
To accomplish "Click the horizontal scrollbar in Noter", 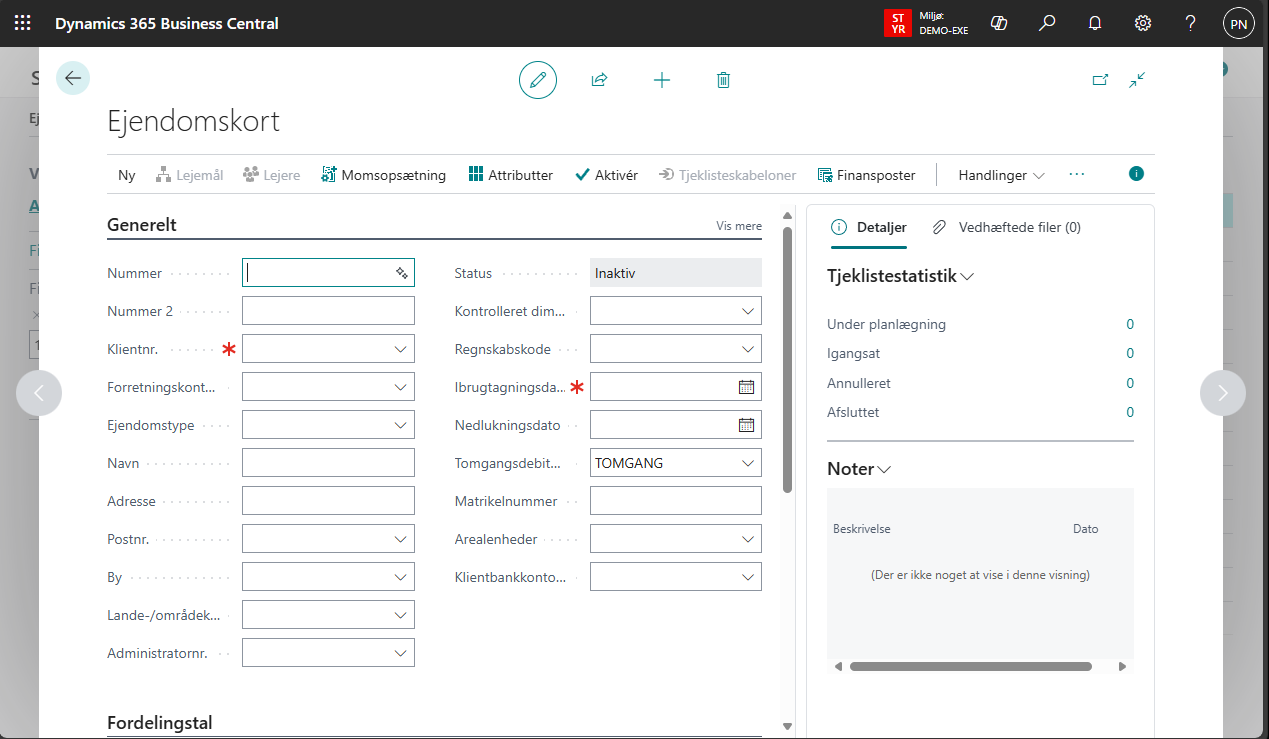I will coord(970,666).
